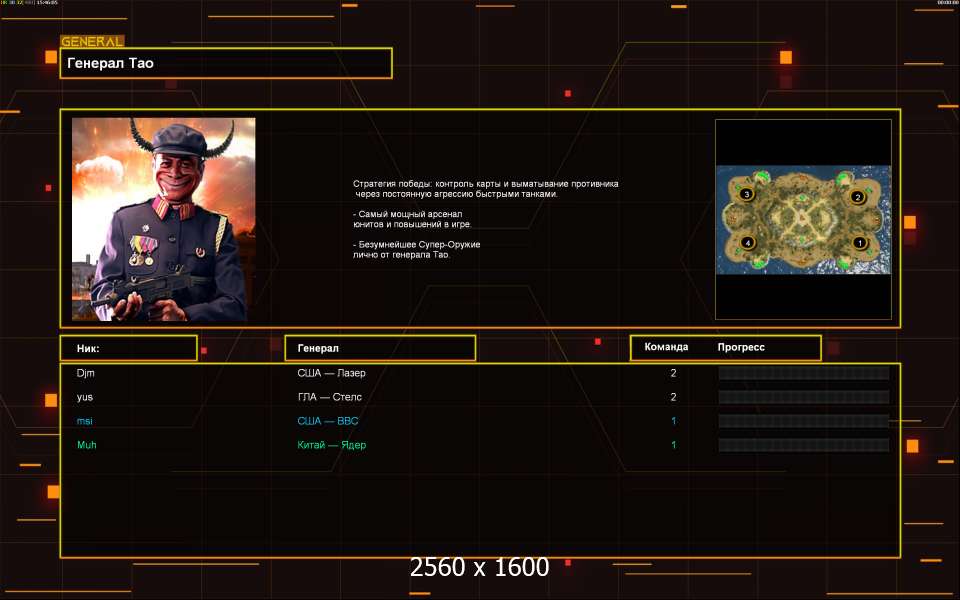Viewport: 960px width, 600px height.
Task: Select player name Muh
Action: pyautogui.click(x=87, y=444)
